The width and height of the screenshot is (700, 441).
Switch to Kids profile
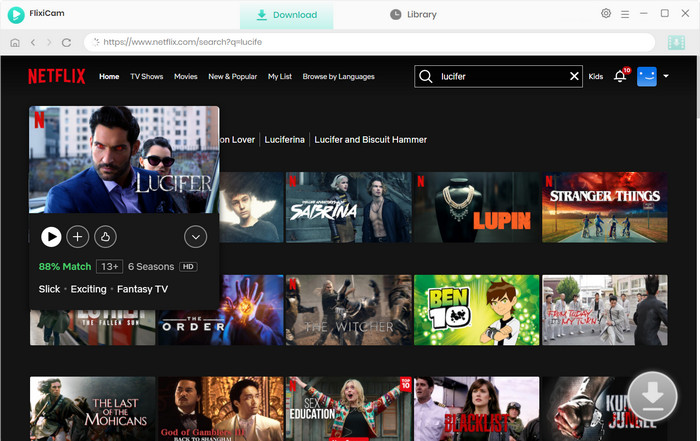596,77
